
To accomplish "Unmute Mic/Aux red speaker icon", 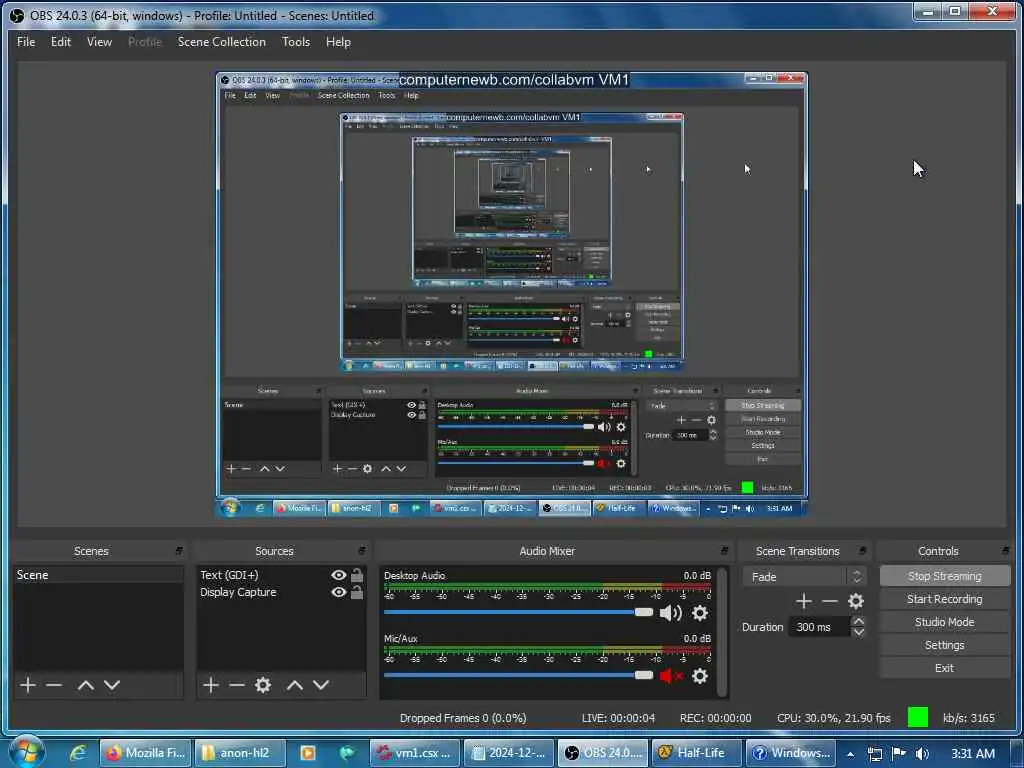I will pos(670,676).
